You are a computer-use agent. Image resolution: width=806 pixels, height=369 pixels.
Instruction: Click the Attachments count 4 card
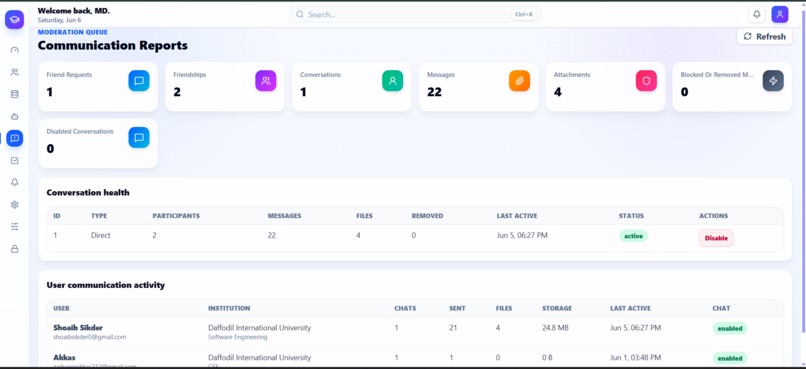[x=605, y=86]
